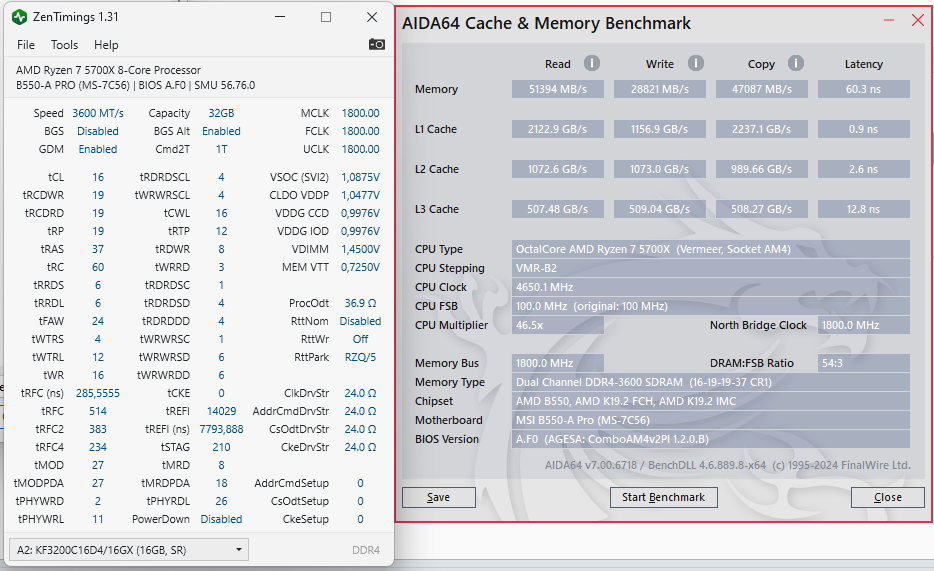
Task: Click Capacity value 32GB
Action: pyautogui.click(x=221, y=113)
